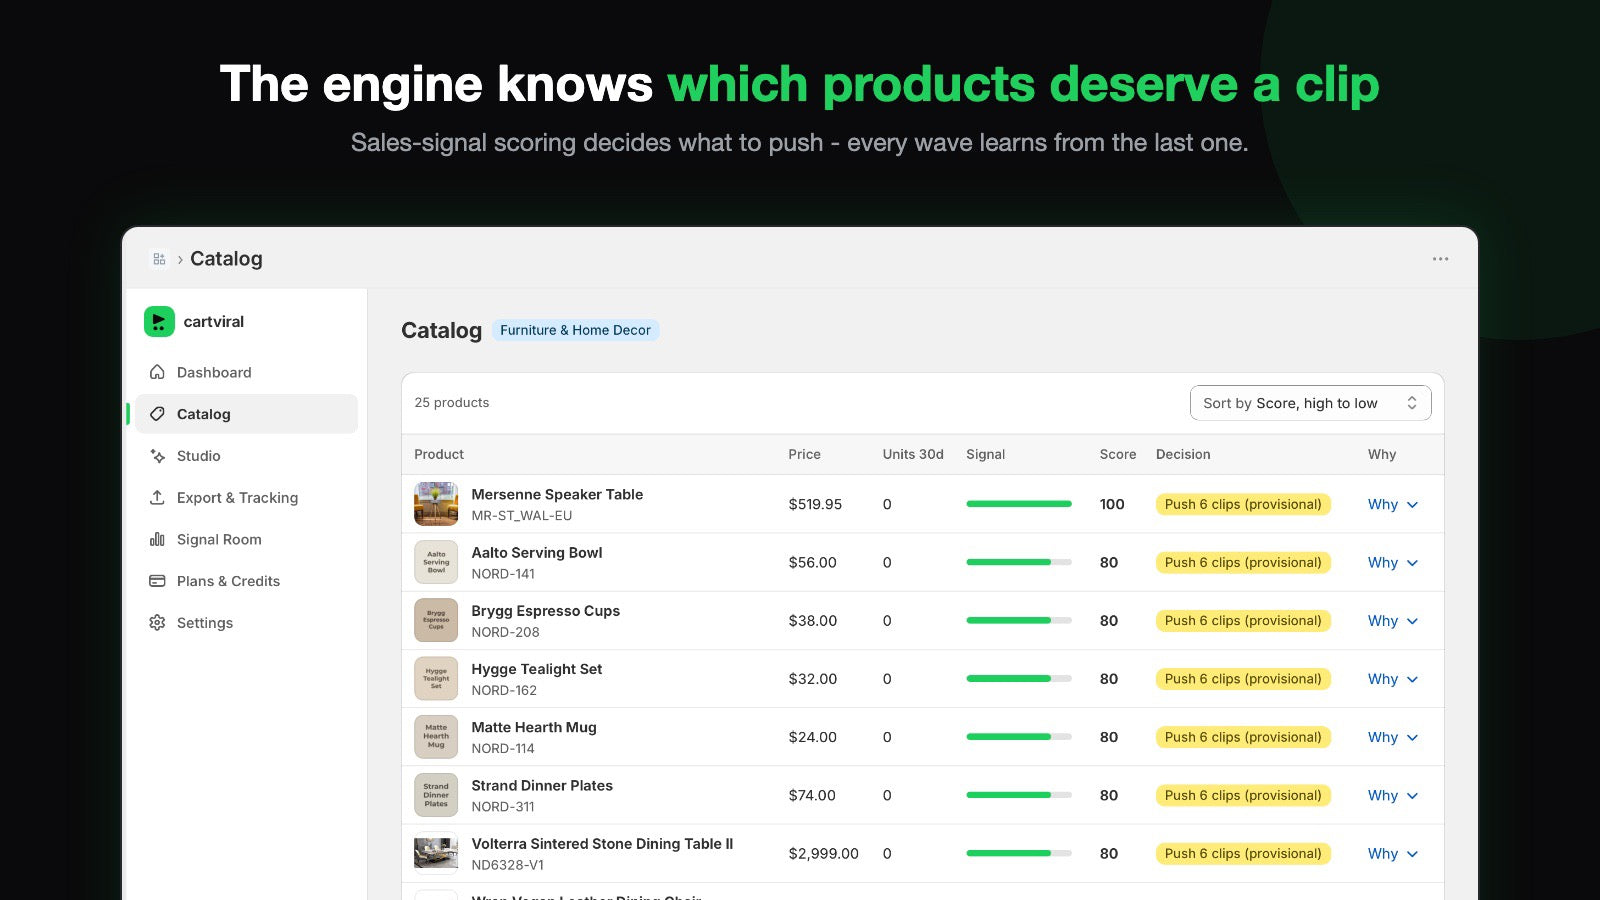Click the Why column header
Image resolution: width=1600 pixels, height=900 pixels.
click(x=1382, y=454)
